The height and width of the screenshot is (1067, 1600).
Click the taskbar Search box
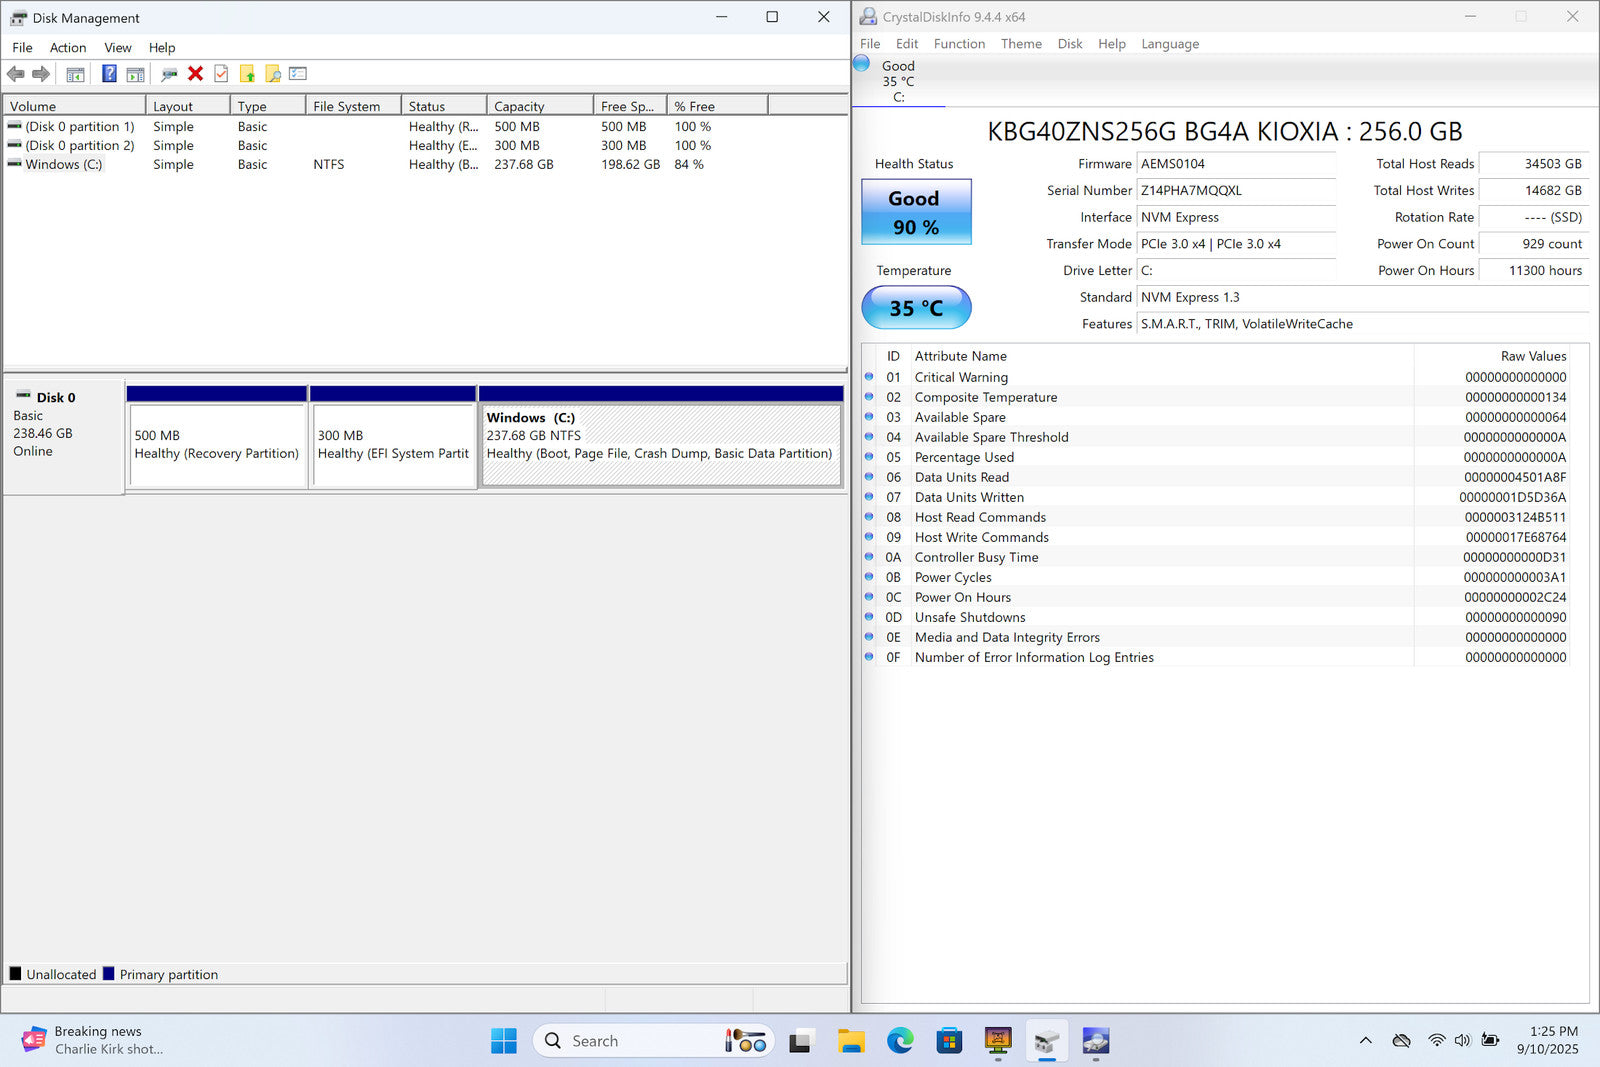pyautogui.click(x=654, y=1041)
